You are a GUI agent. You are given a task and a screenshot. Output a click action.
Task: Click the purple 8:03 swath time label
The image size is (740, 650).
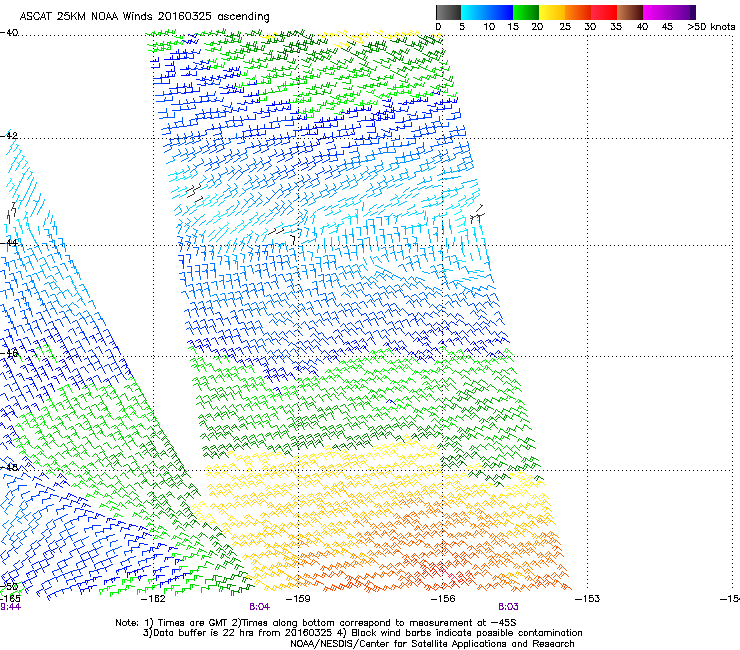pyautogui.click(x=508, y=607)
